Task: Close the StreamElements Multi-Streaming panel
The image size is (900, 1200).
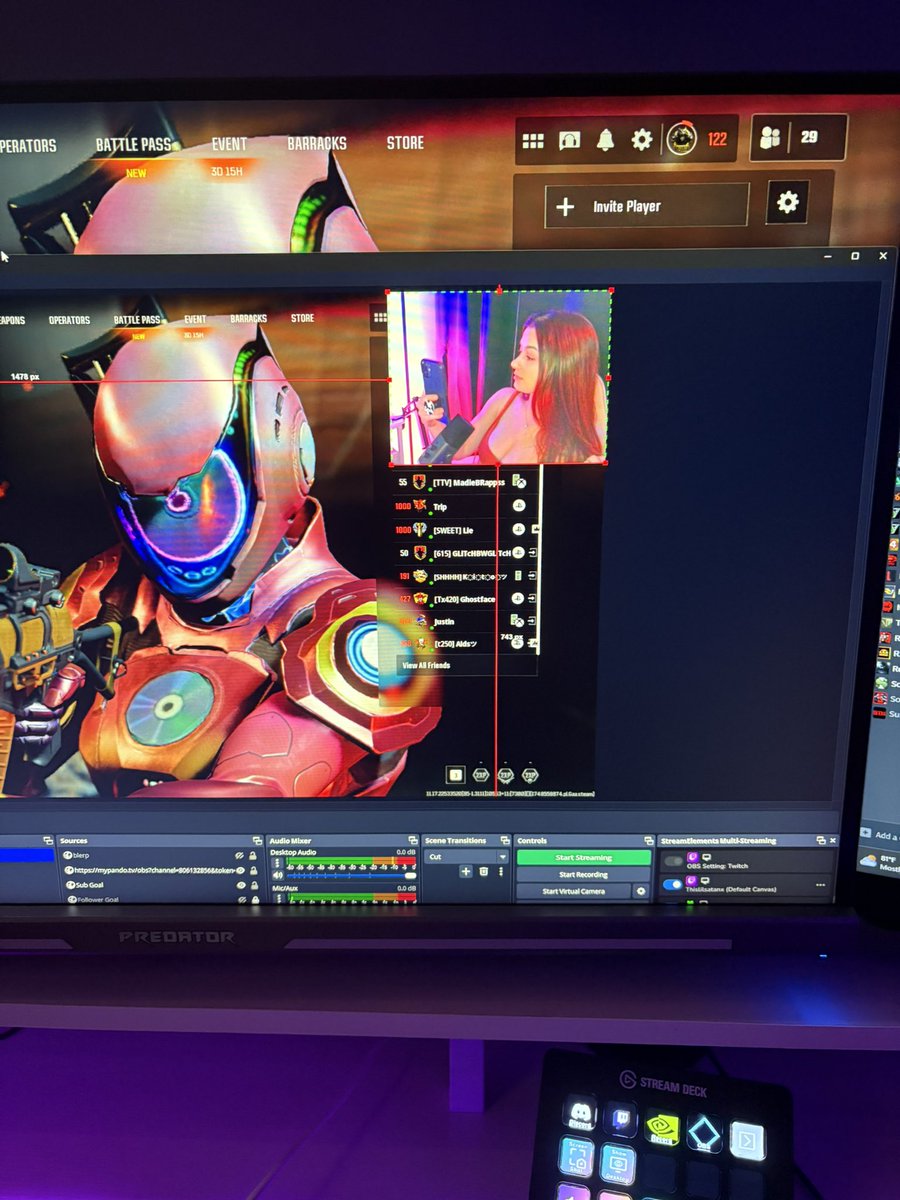Action: point(833,840)
